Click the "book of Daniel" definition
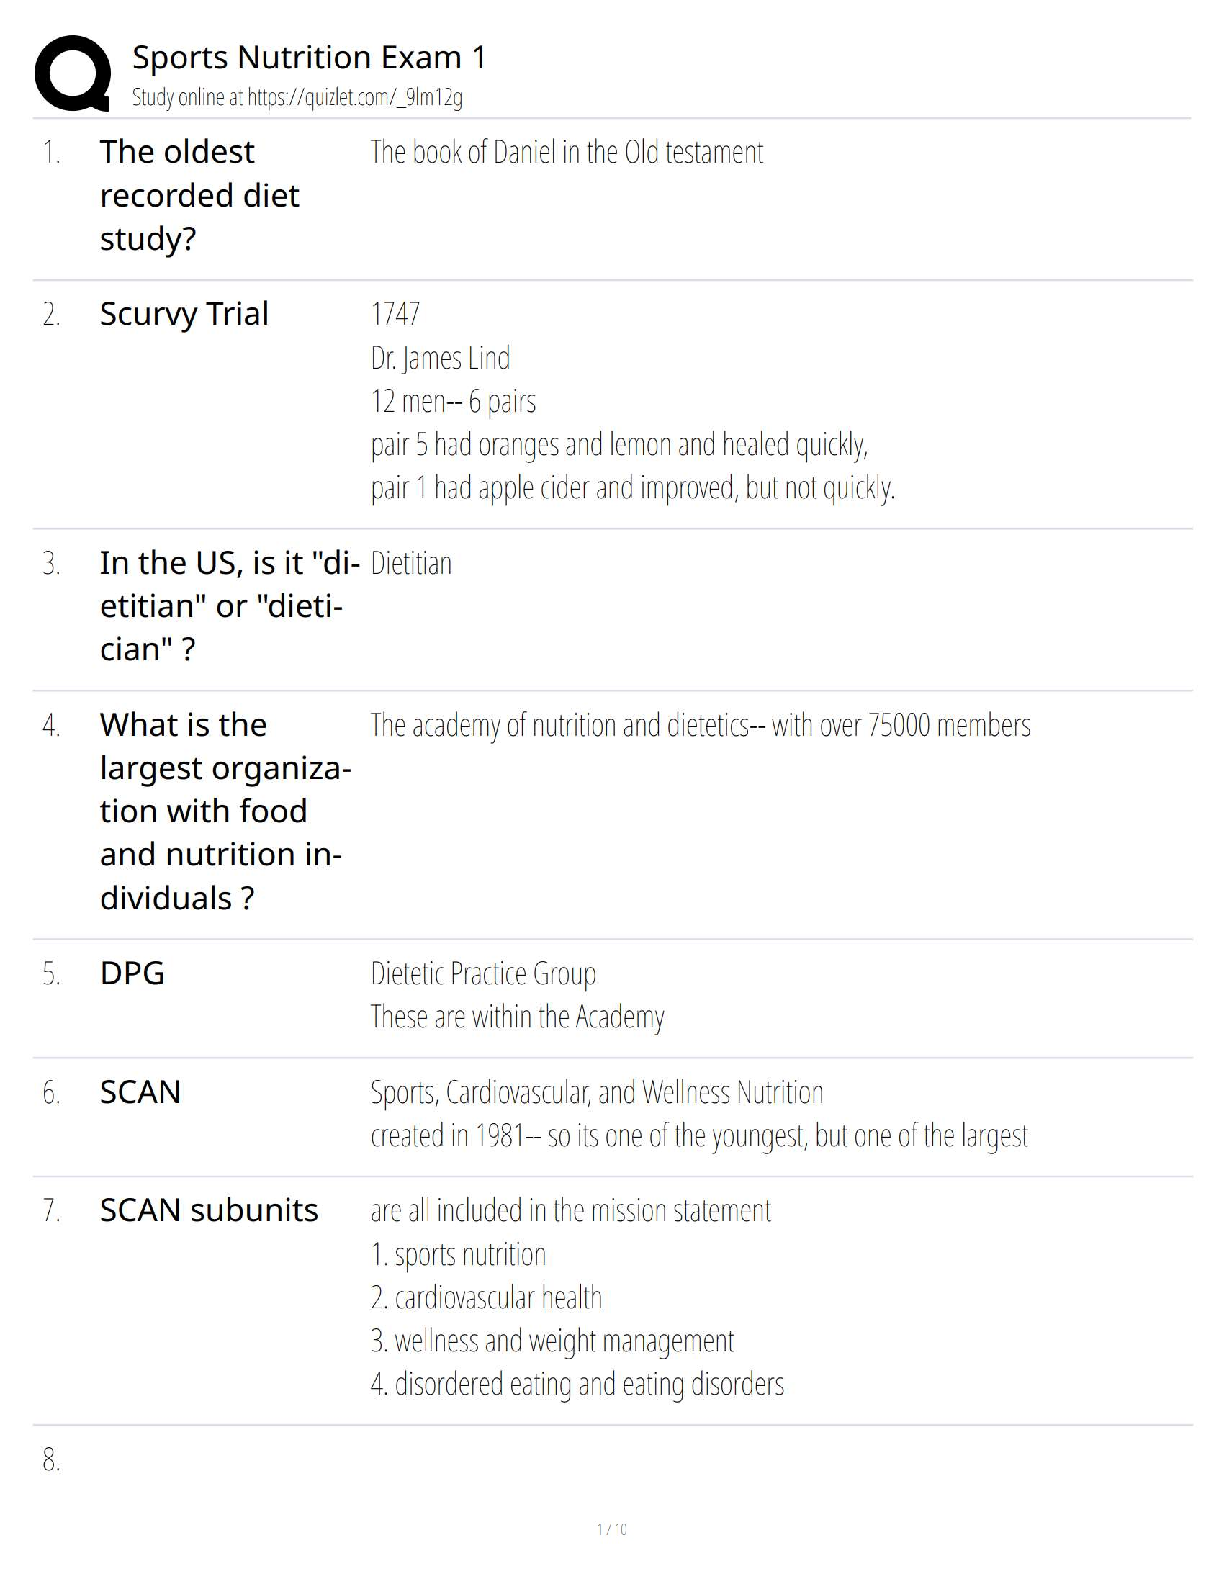The height and width of the screenshot is (1584, 1224). (x=566, y=152)
